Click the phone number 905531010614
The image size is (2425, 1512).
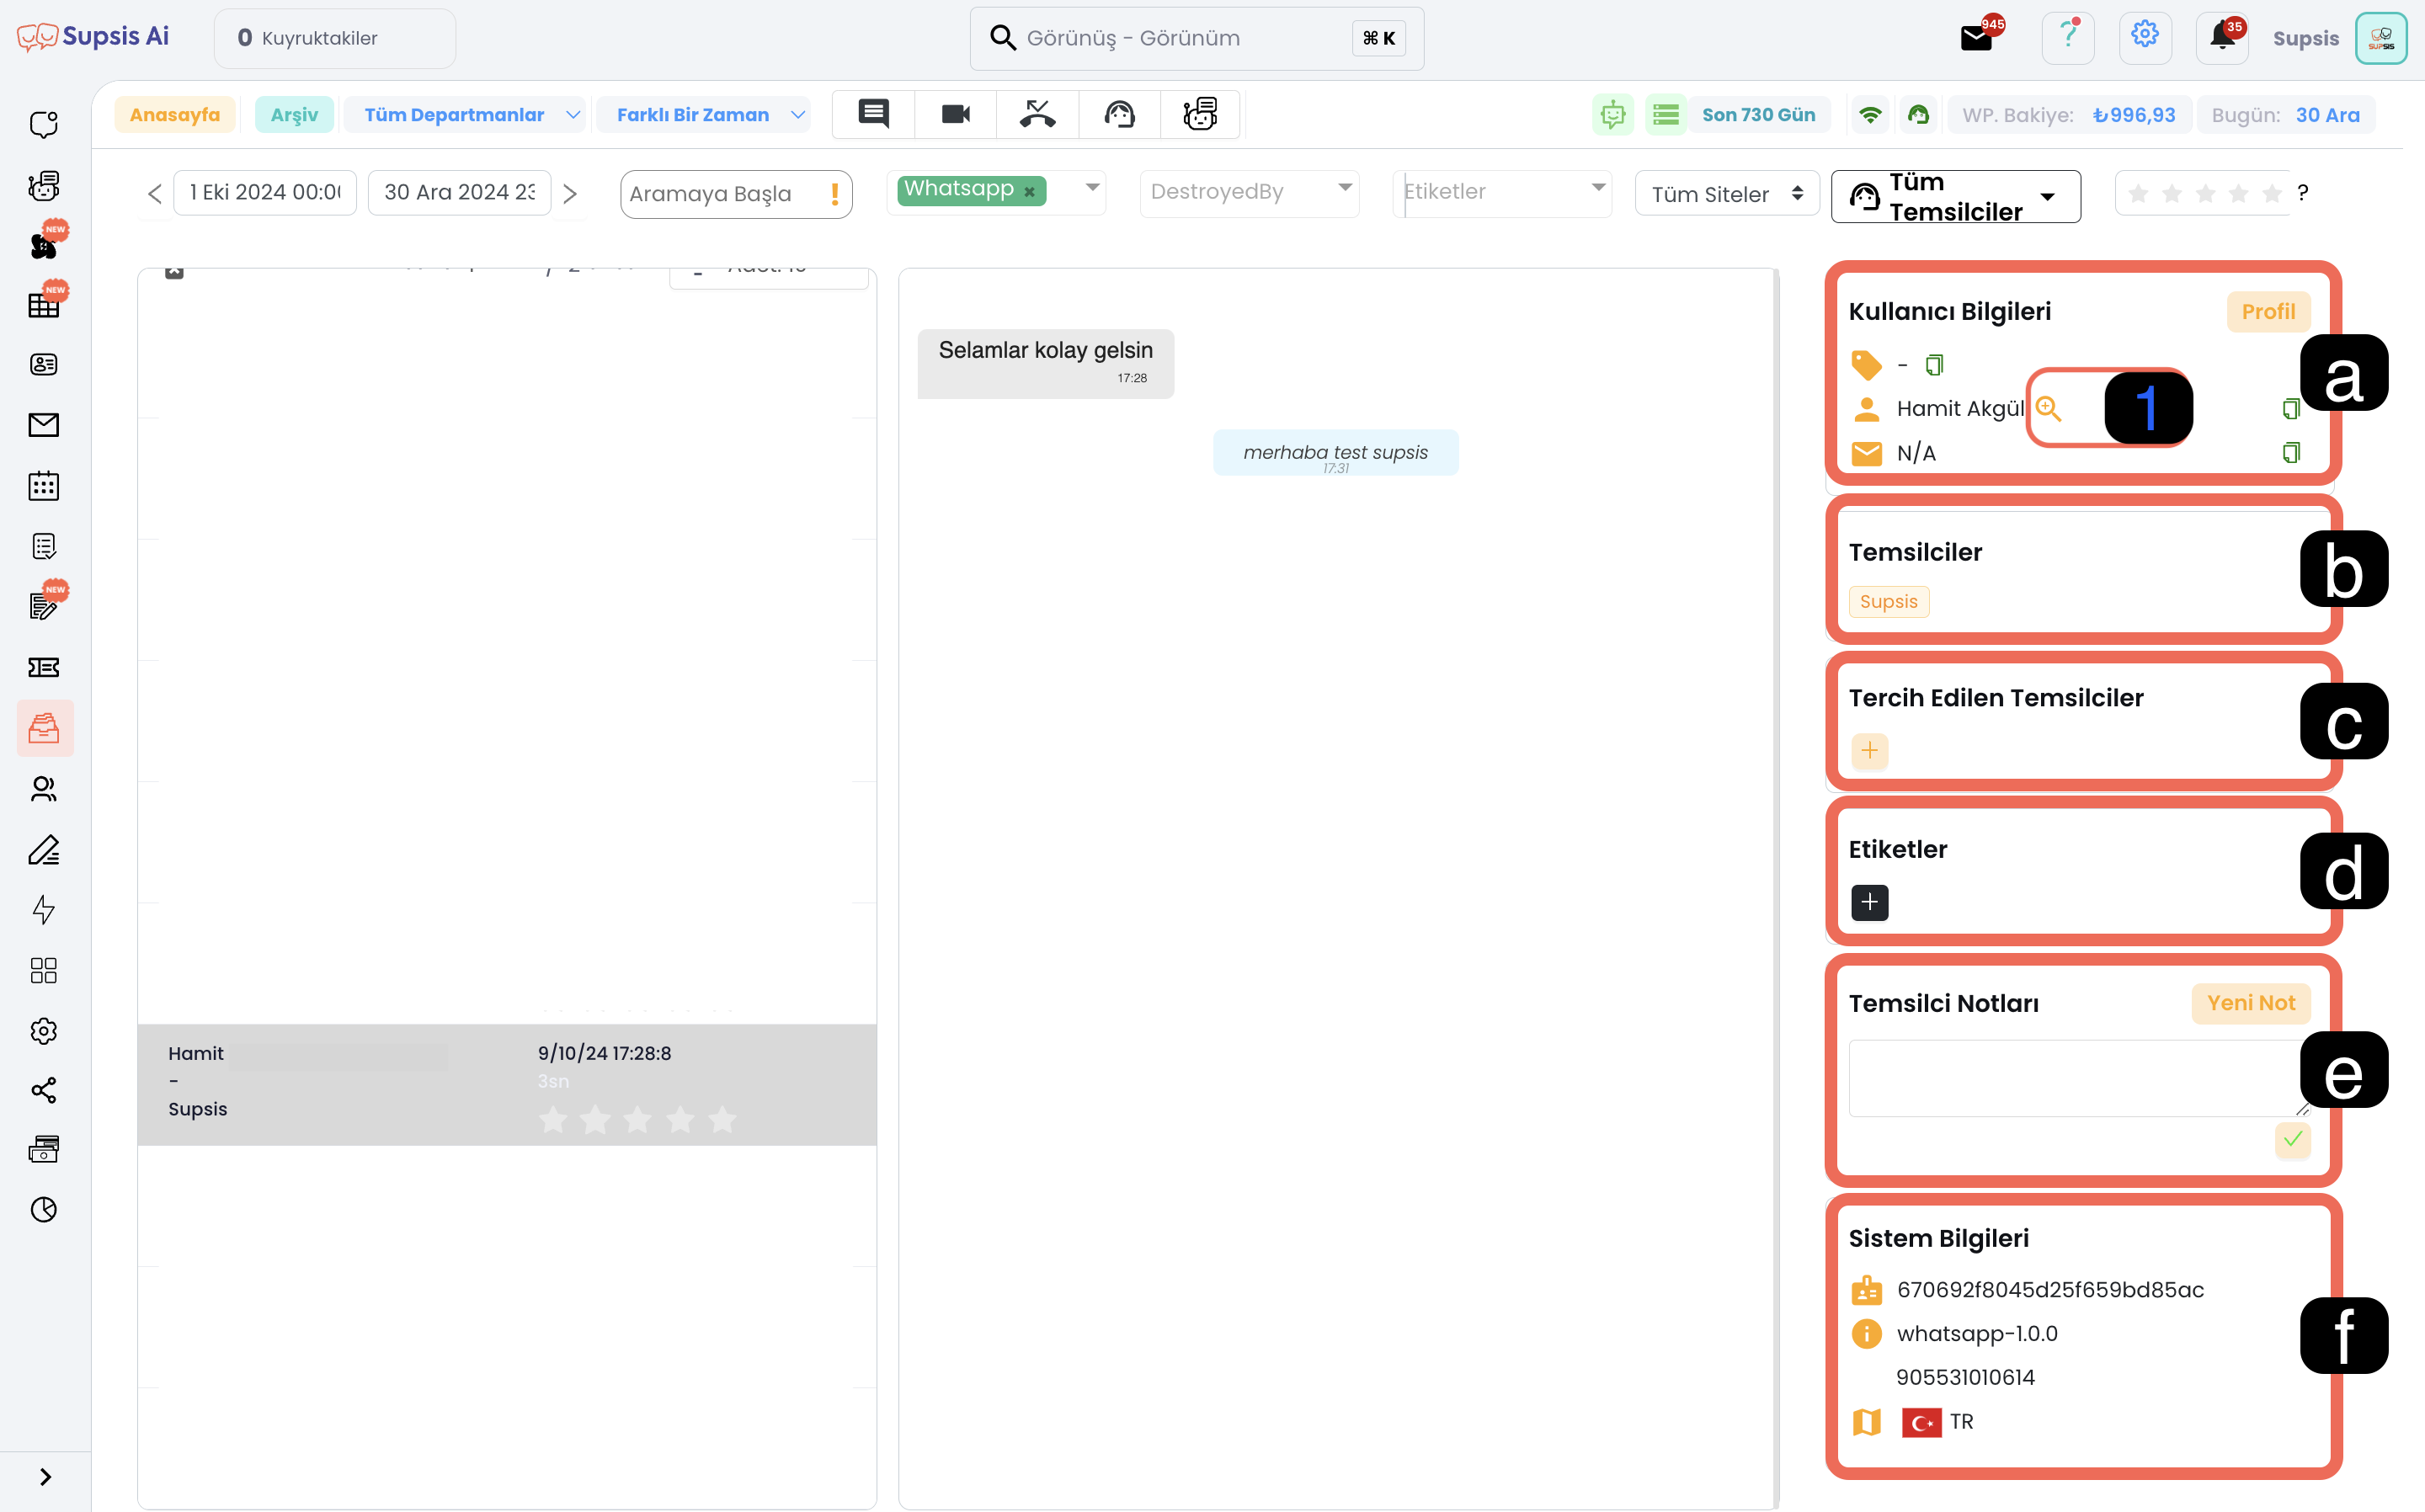[x=1965, y=1377]
